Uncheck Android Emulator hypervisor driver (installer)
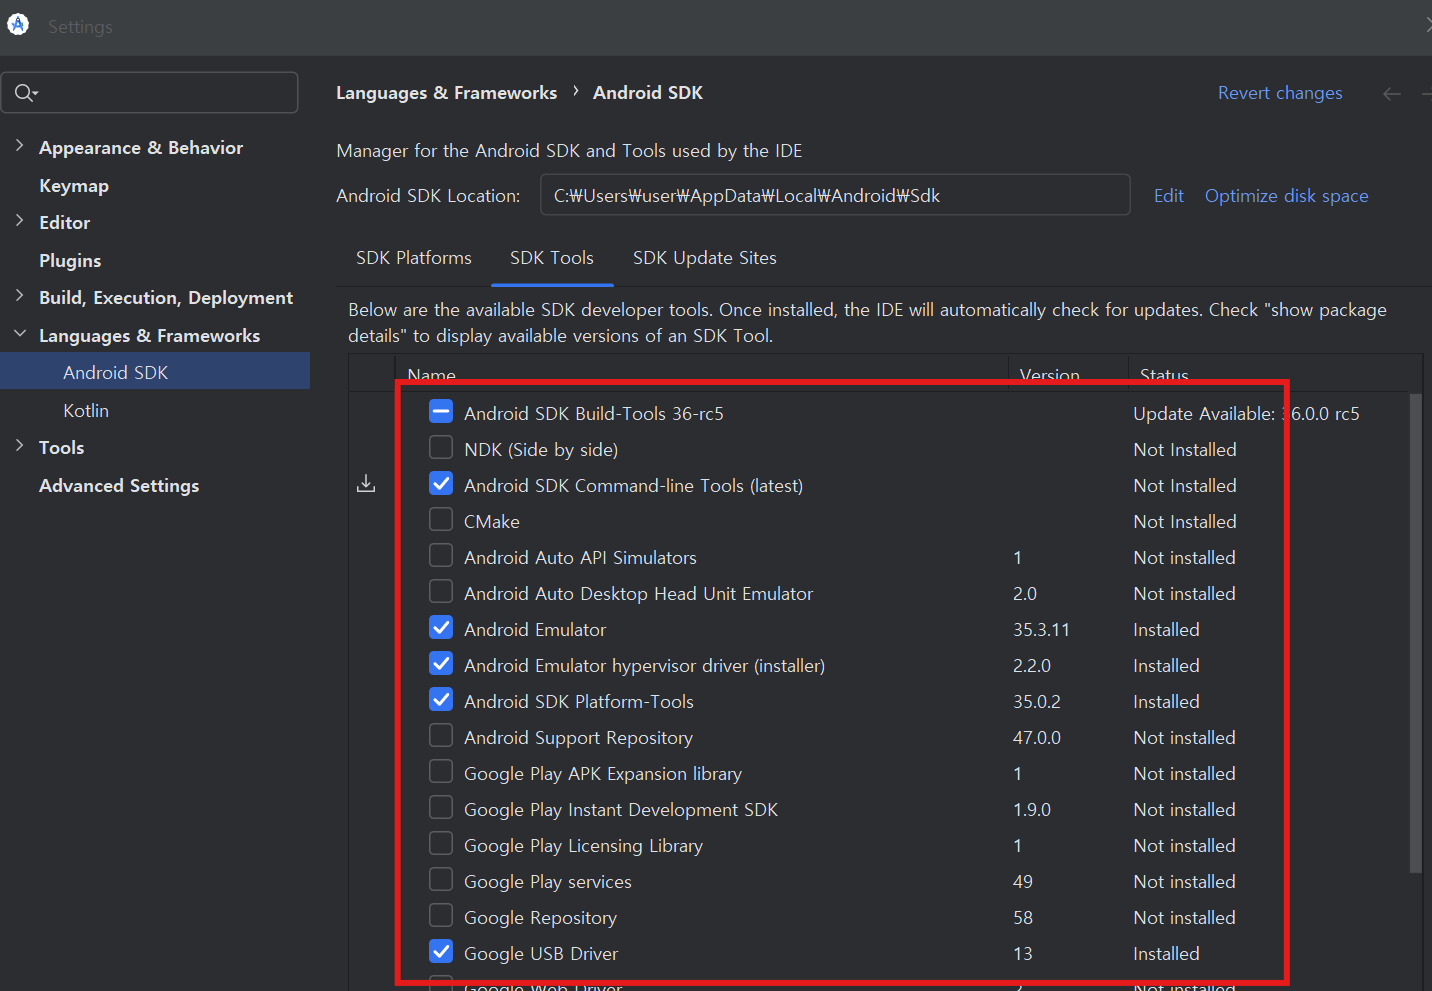 tap(441, 664)
